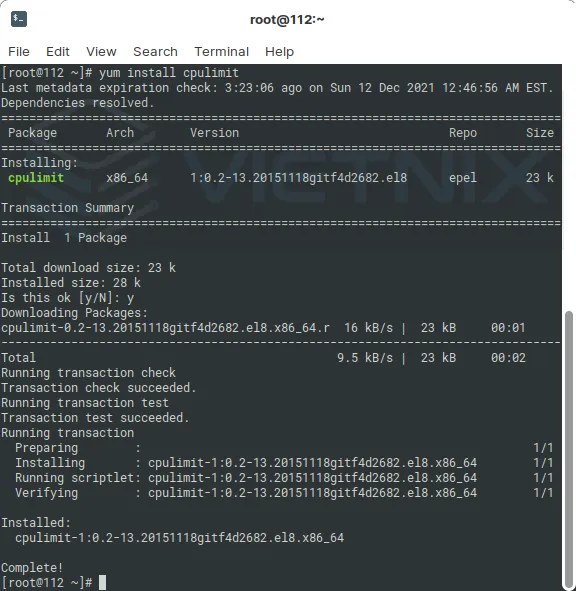The image size is (576, 591).
Task: Open the Search menu
Action: (x=155, y=52)
